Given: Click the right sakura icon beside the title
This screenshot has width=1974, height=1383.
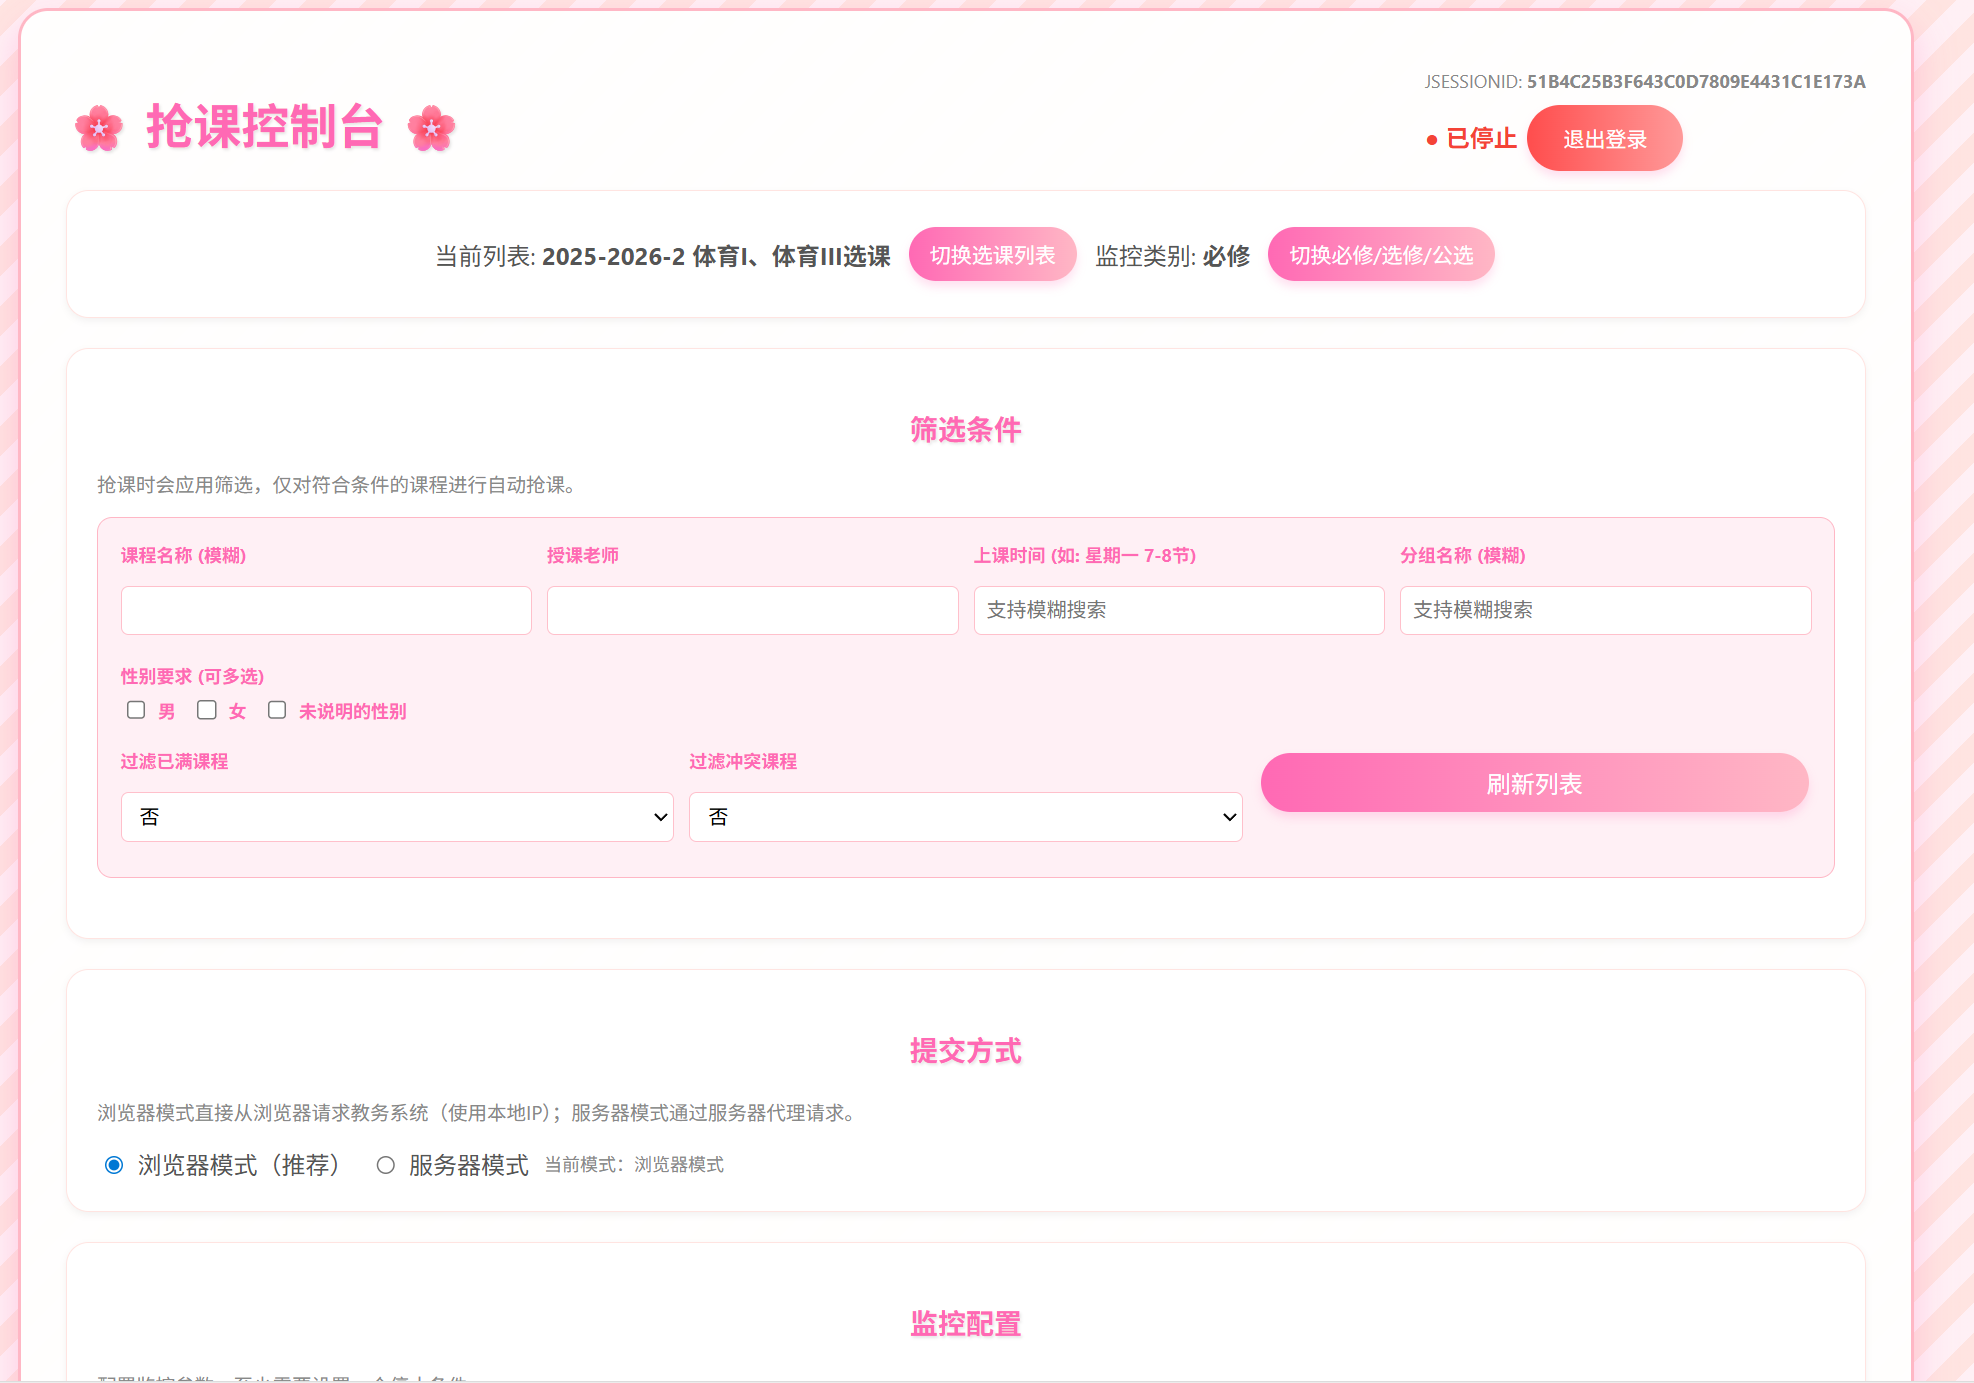Looking at the screenshot, I should click(432, 128).
